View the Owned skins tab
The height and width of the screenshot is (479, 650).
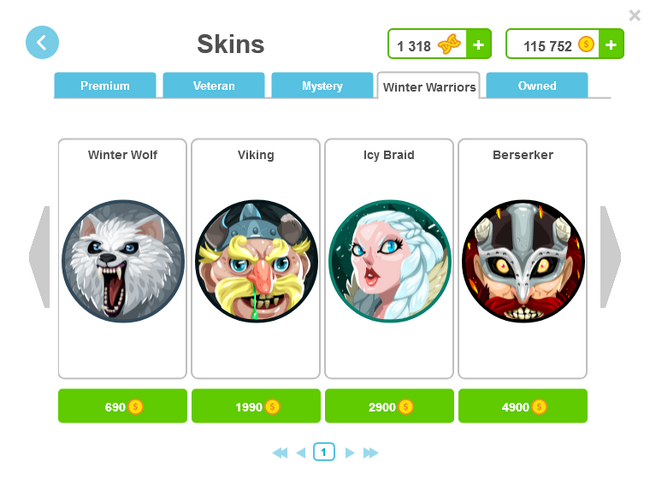coord(537,85)
